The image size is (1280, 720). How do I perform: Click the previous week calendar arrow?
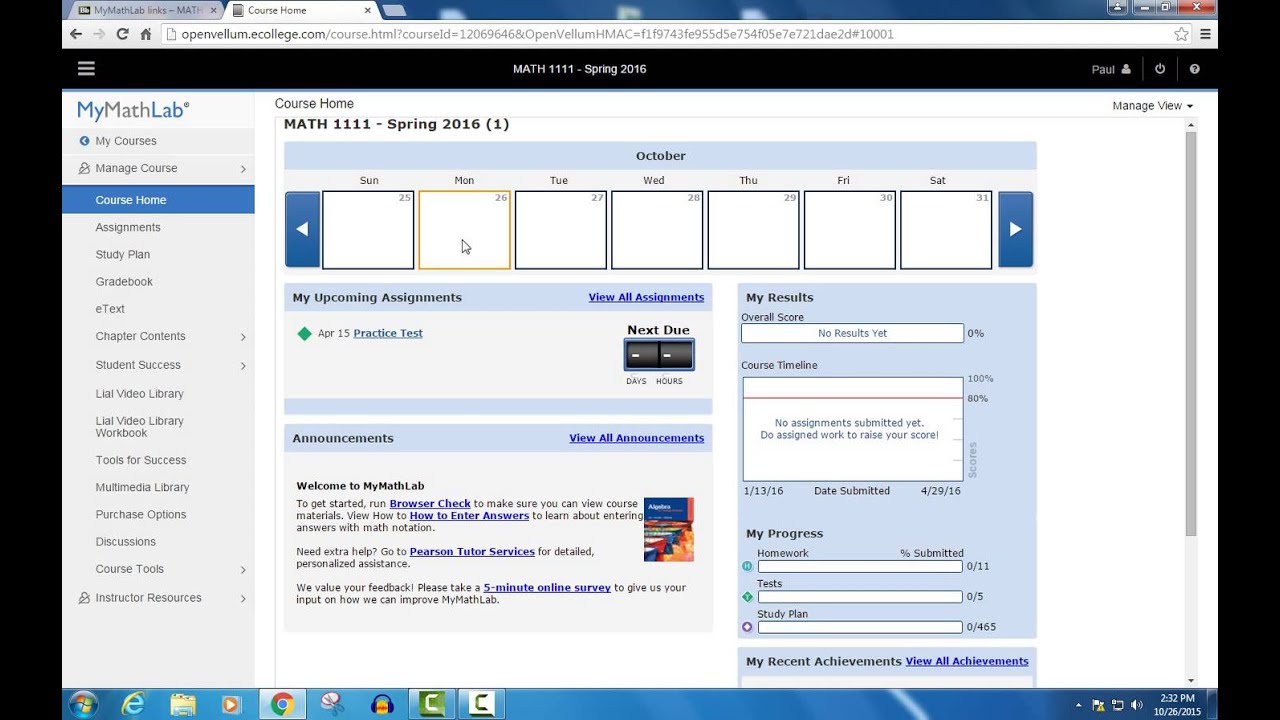point(302,229)
